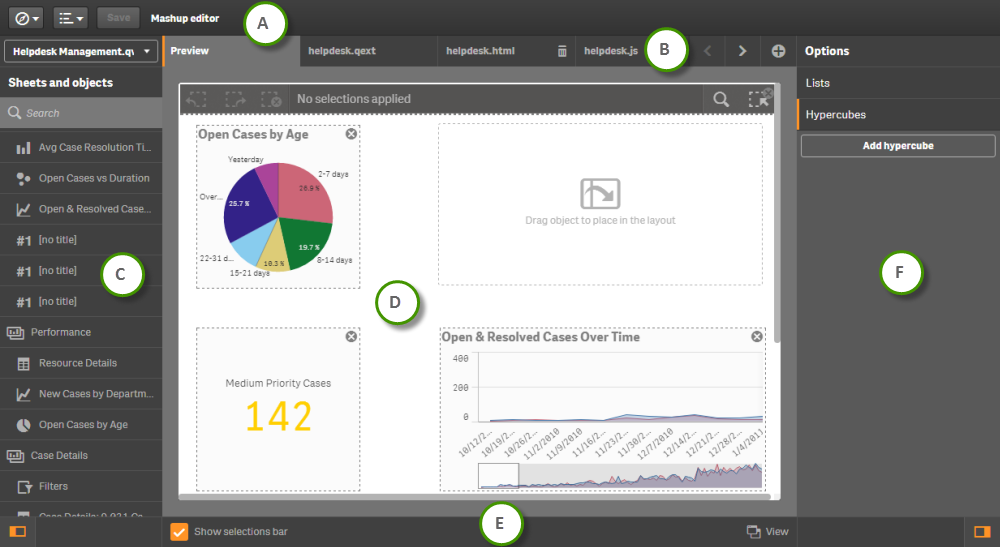Toggle the left panel with bottom-left icon
Image resolution: width=1000 pixels, height=547 pixels.
pyautogui.click(x=17, y=531)
